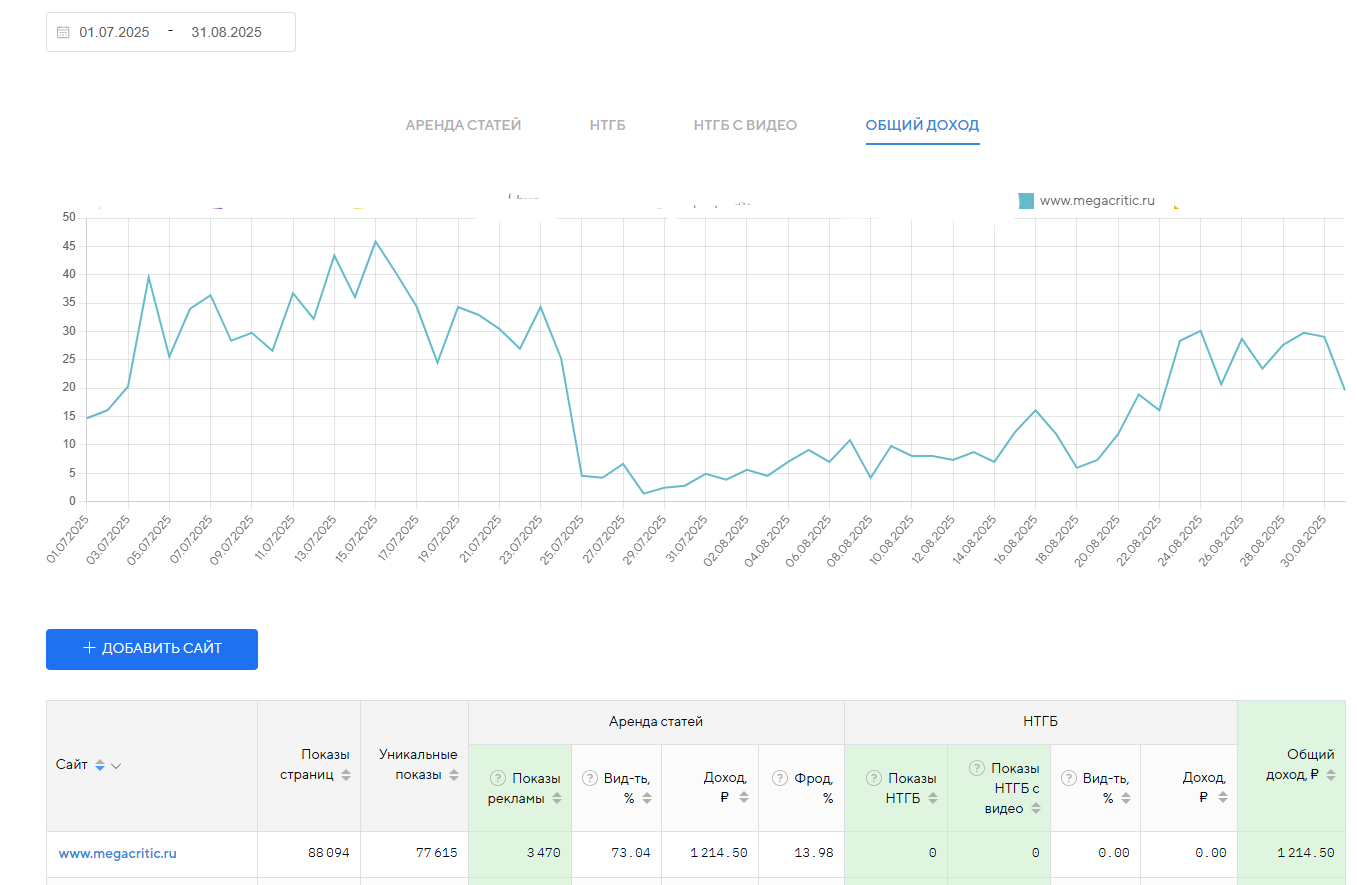Select the НТГБ chart tab

(x=607, y=126)
